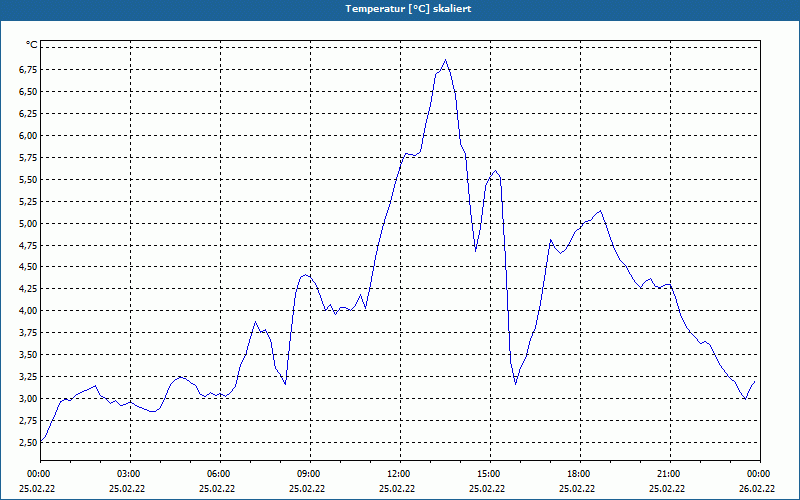
Task: Click the 6,00 value on the y-axis
Action: pos(28,135)
